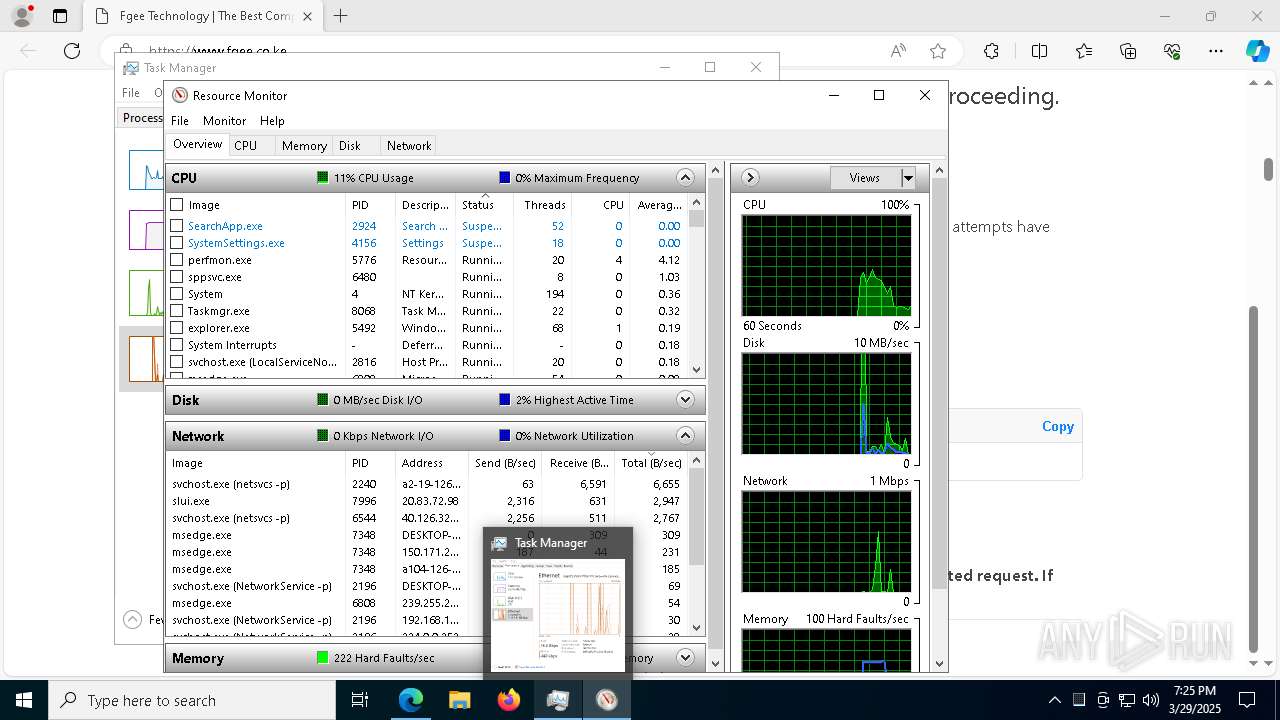Tick the explorer.exe process checkbox

(x=177, y=328)
